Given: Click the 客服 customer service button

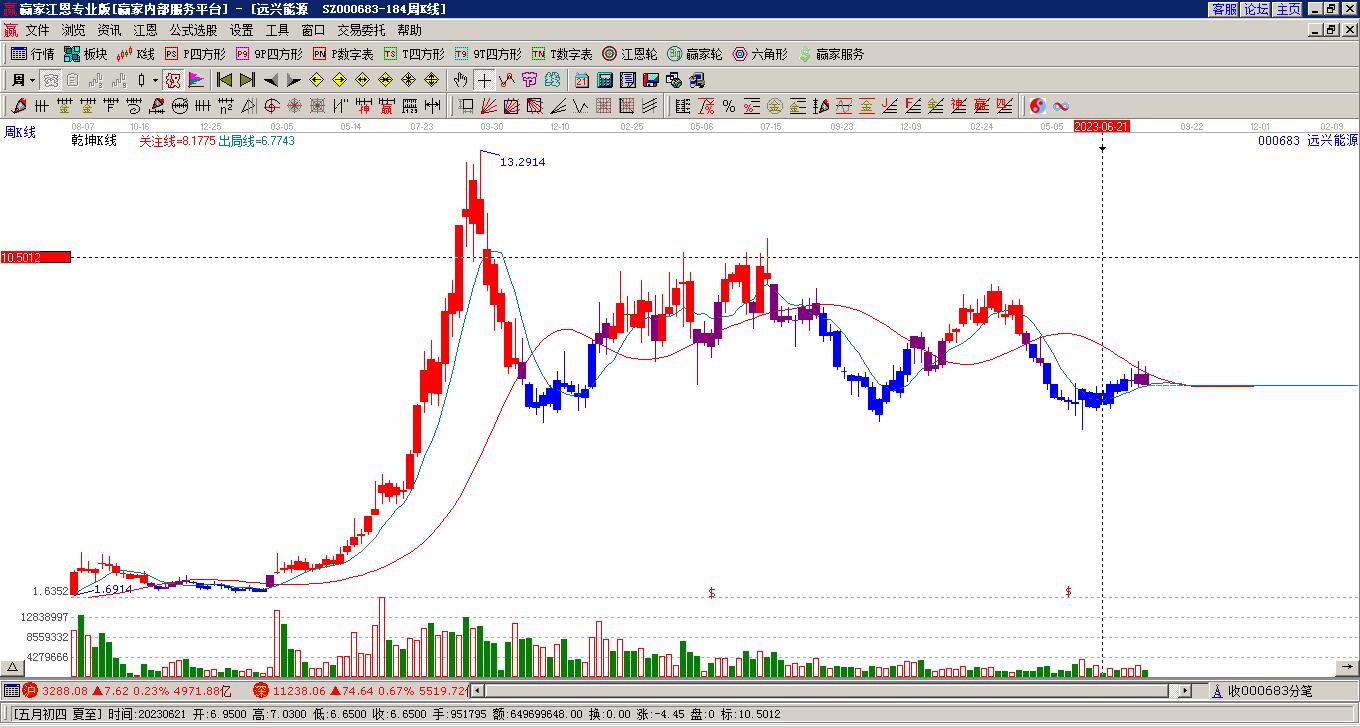Looking at the screenshot, I should pyautogui.click(x=1225, y=9).
